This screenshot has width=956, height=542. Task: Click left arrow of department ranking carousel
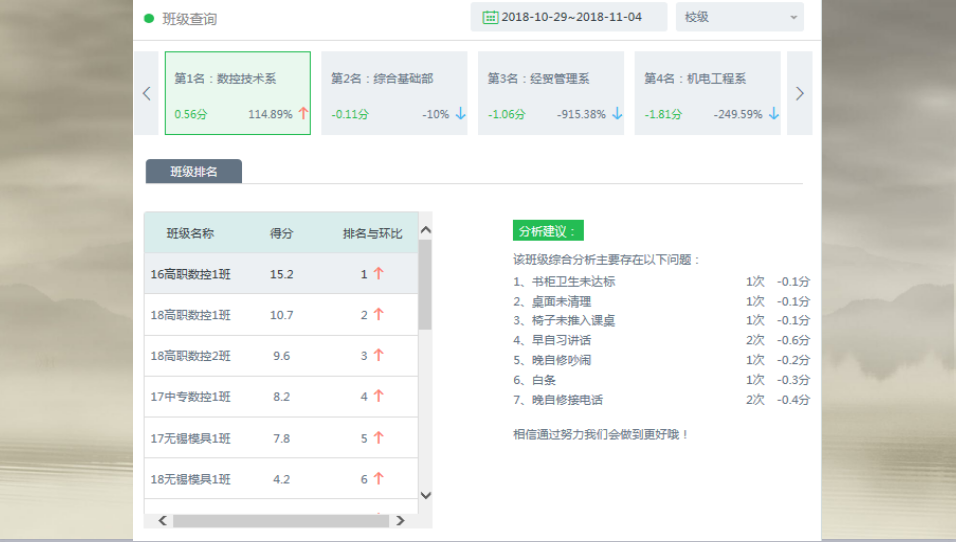[x=146, y=93]
